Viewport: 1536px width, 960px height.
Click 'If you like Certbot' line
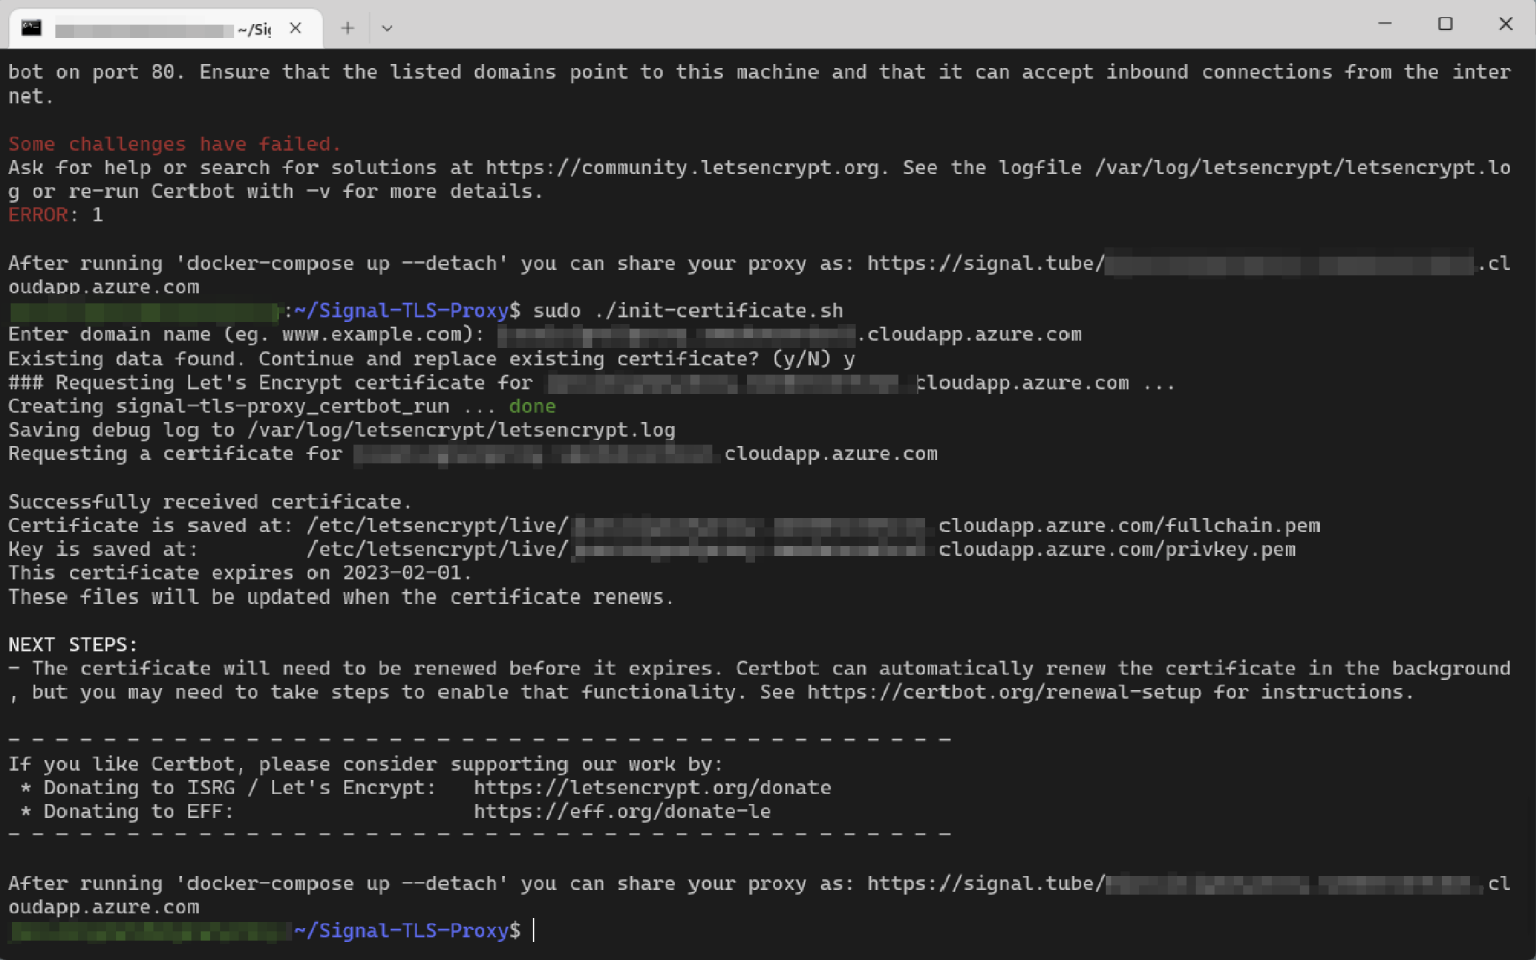point(365,764)
